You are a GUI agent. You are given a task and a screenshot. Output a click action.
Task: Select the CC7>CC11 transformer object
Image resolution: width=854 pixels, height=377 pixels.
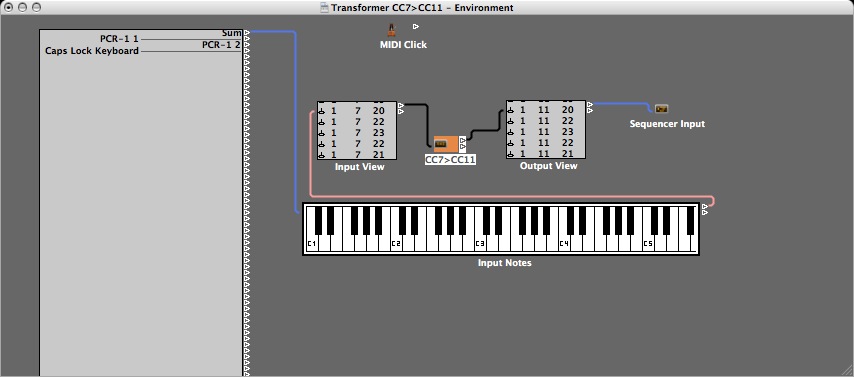coord(445,144)
